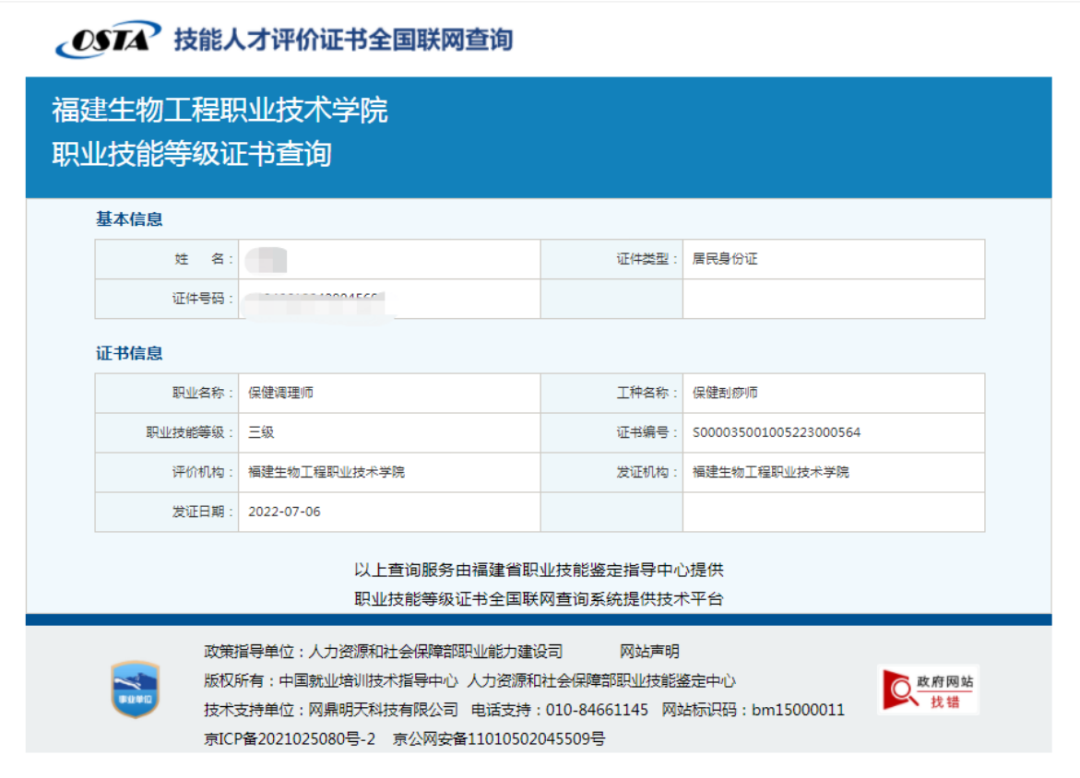
Task: Click the 发证日期 value 2022-07-06
Action: [284, 512]
